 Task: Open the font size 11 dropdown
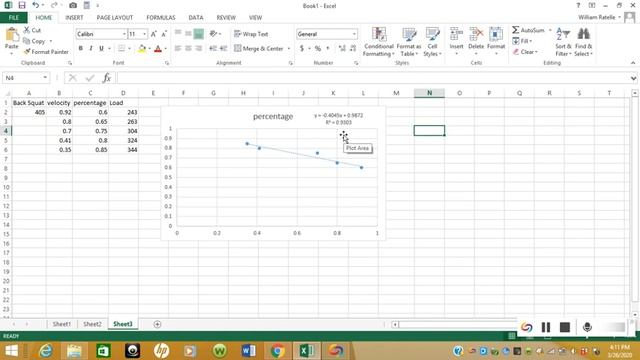144,34
